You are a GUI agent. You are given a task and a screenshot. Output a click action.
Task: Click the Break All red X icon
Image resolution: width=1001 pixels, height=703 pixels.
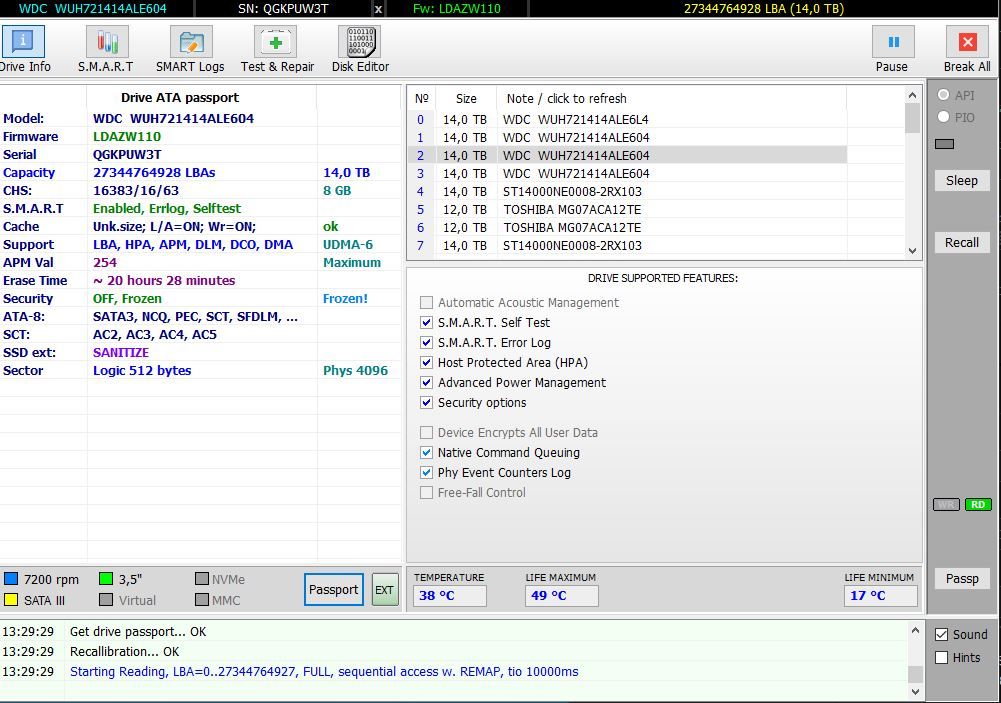click(x=967, y=42)
